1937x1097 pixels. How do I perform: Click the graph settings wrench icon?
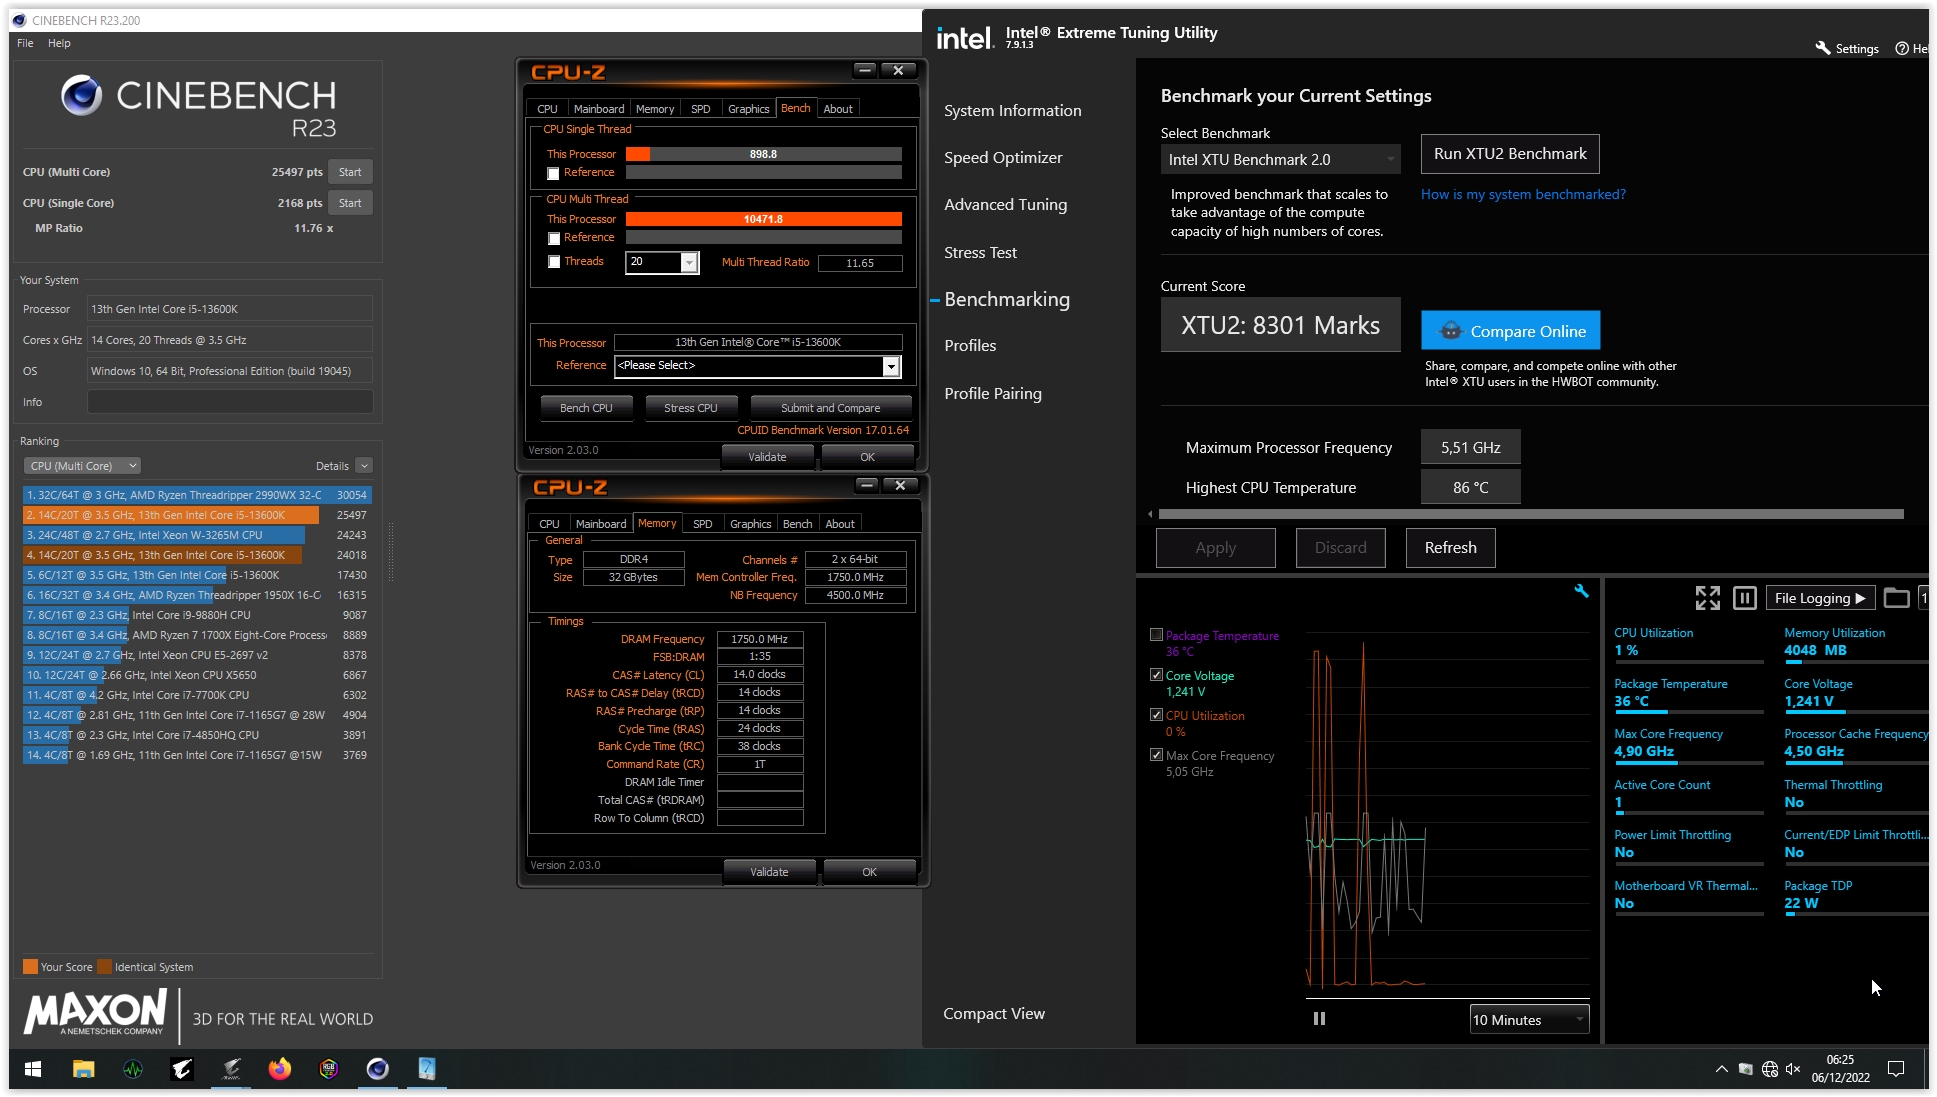pos(1581,591)
